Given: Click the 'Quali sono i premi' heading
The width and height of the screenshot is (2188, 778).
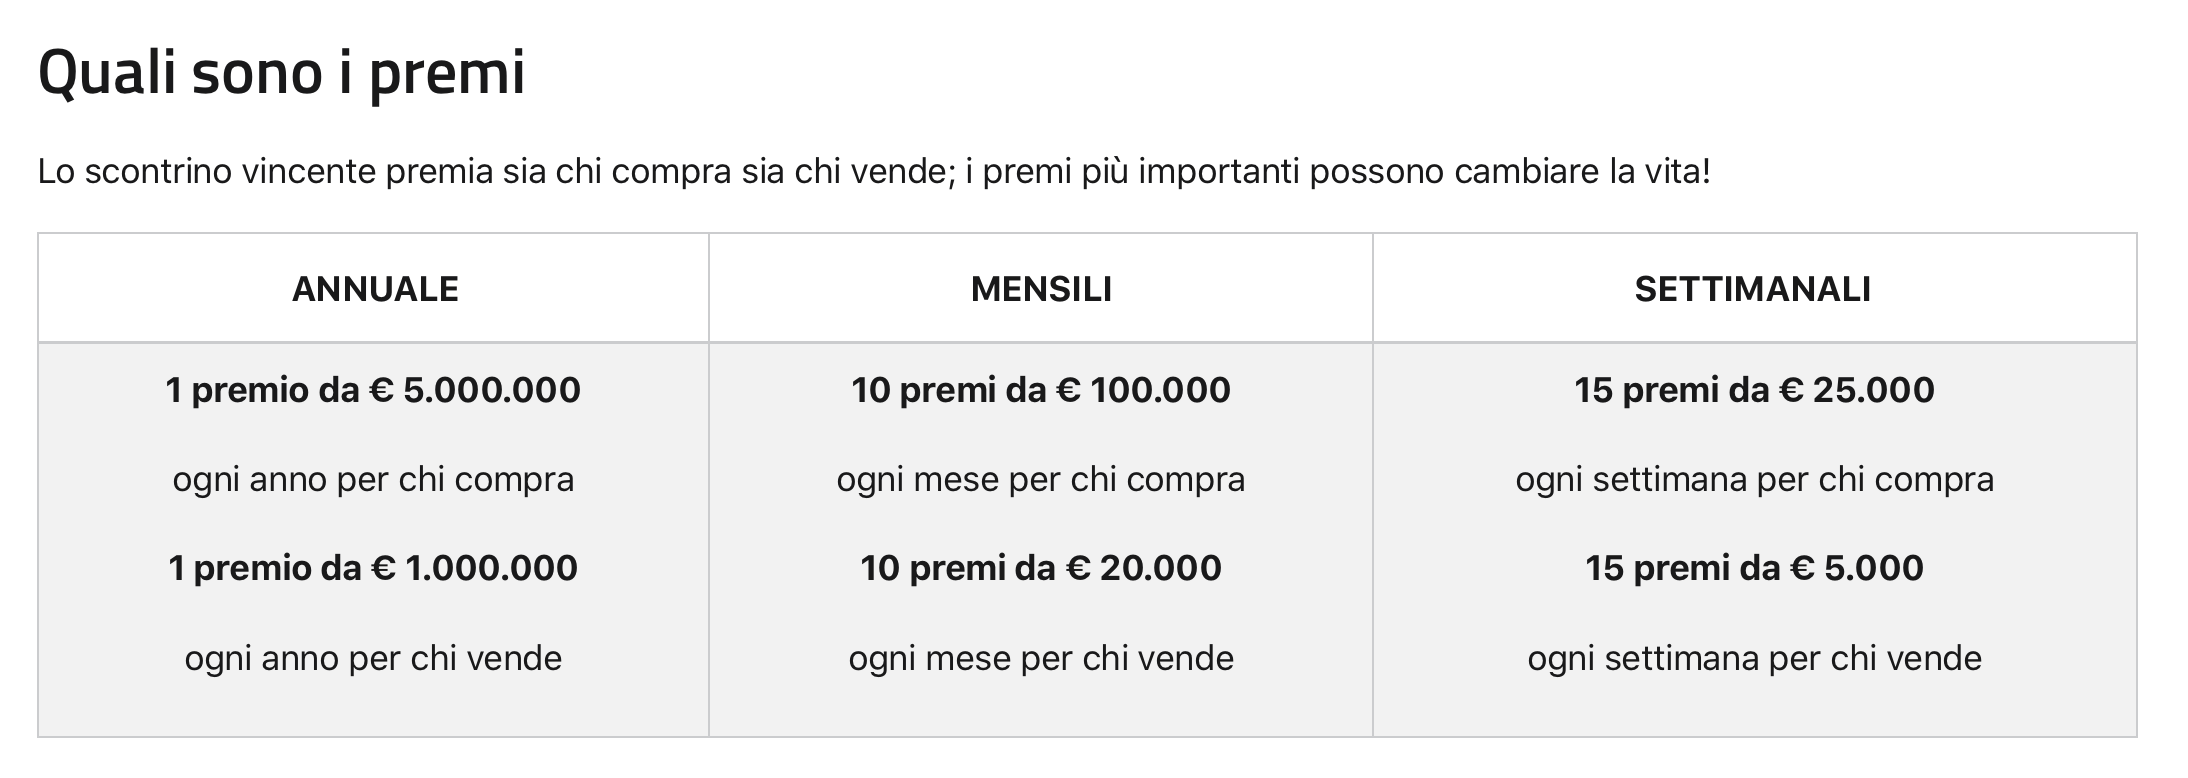Looking at the screenshot, I should pos(281,74).
